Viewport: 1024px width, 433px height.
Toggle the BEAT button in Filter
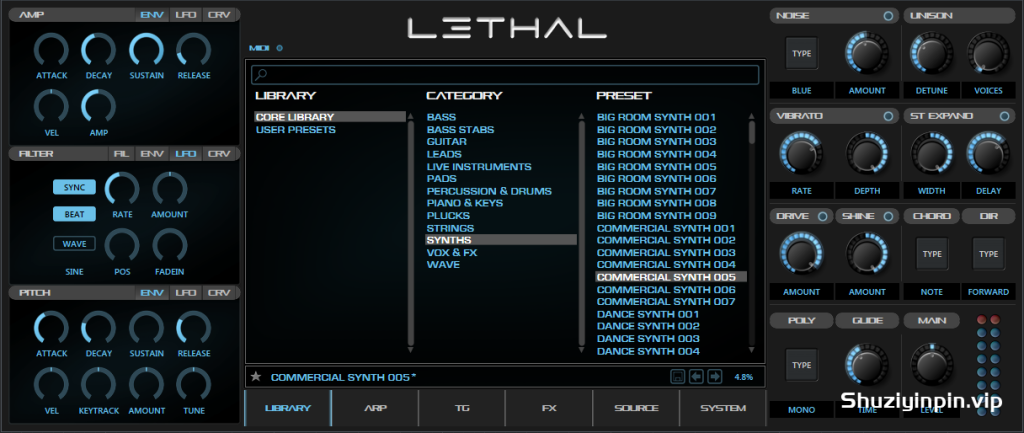click(74, 214)
